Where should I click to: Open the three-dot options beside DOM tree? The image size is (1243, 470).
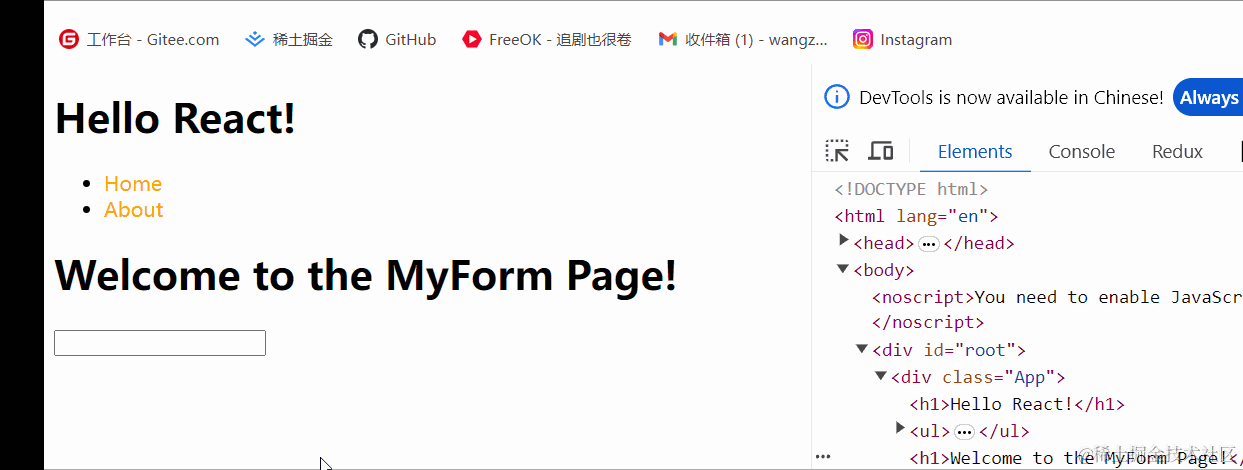(823, 456)
